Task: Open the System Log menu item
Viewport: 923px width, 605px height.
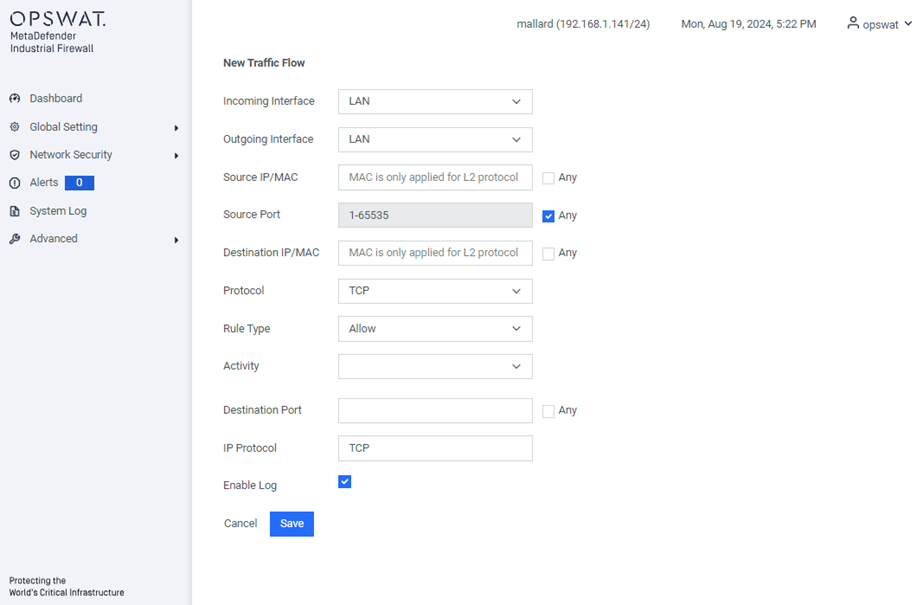Action: [x=58, y=211]
